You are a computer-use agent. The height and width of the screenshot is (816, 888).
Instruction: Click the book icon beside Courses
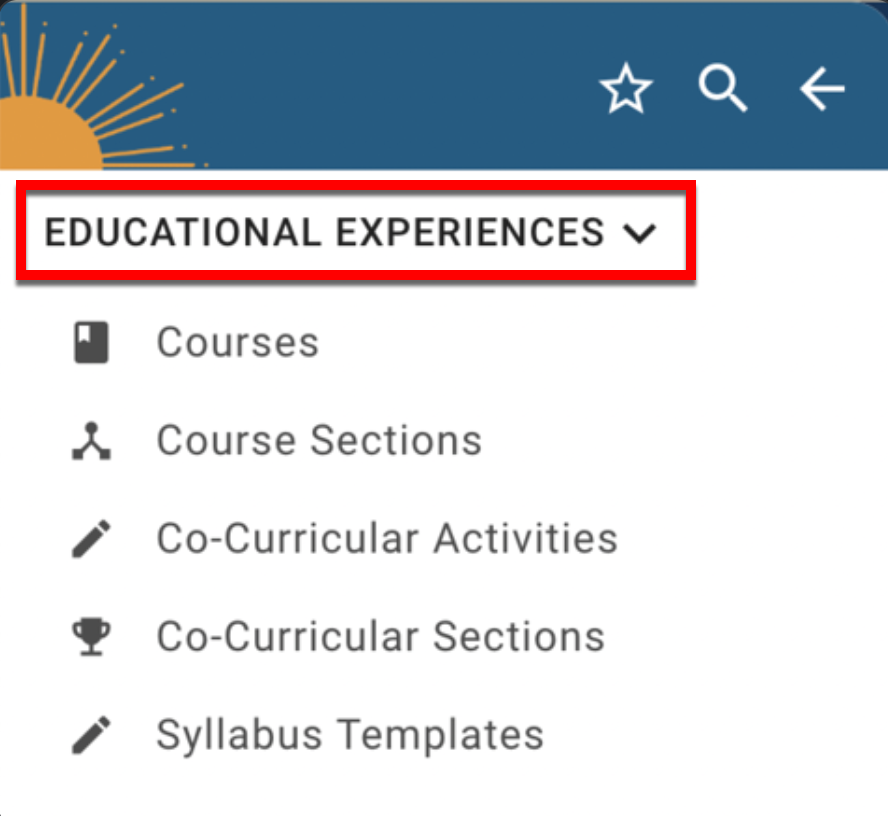coord(92,343)
